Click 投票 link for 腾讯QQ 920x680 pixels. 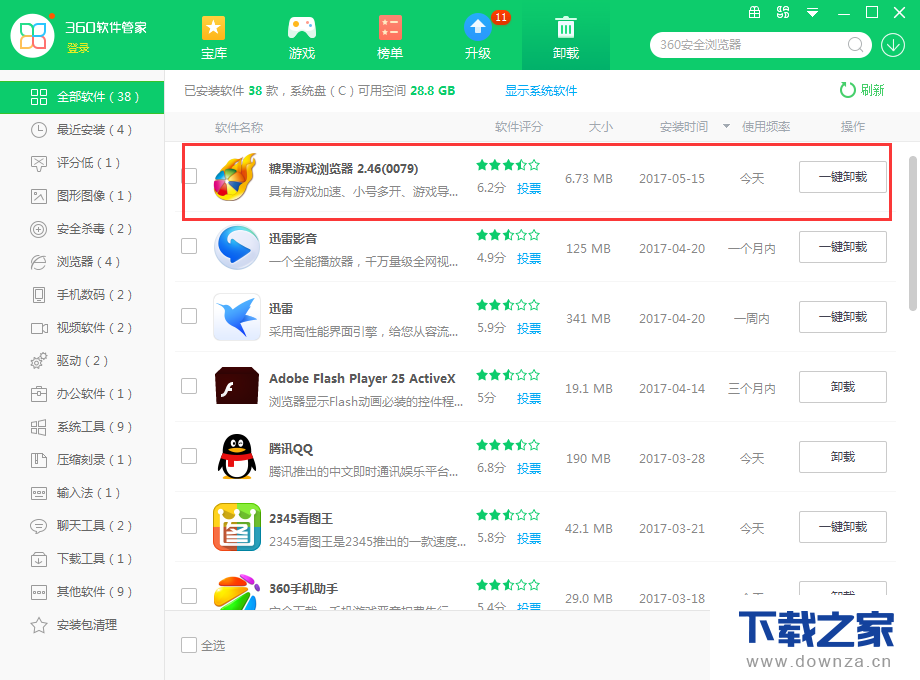(529, 468)
